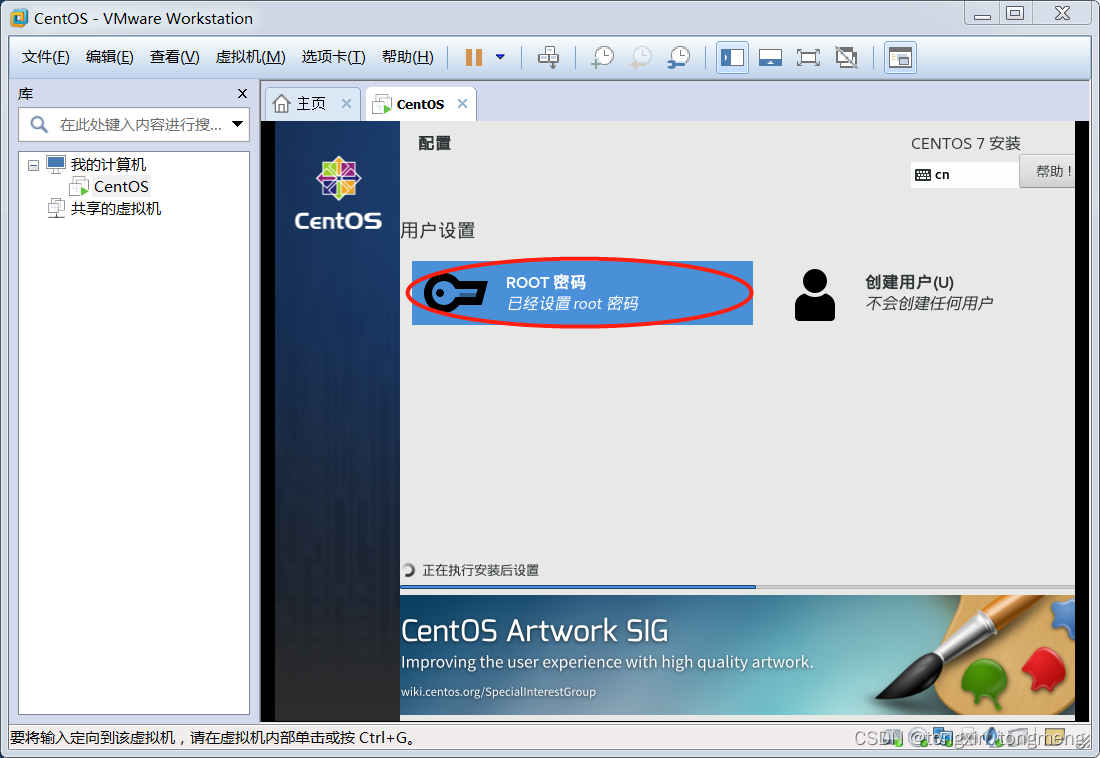This screenshot has height=758, width=1100.
Task: Open the 查看(V) menu
Action: pos(175,57)
